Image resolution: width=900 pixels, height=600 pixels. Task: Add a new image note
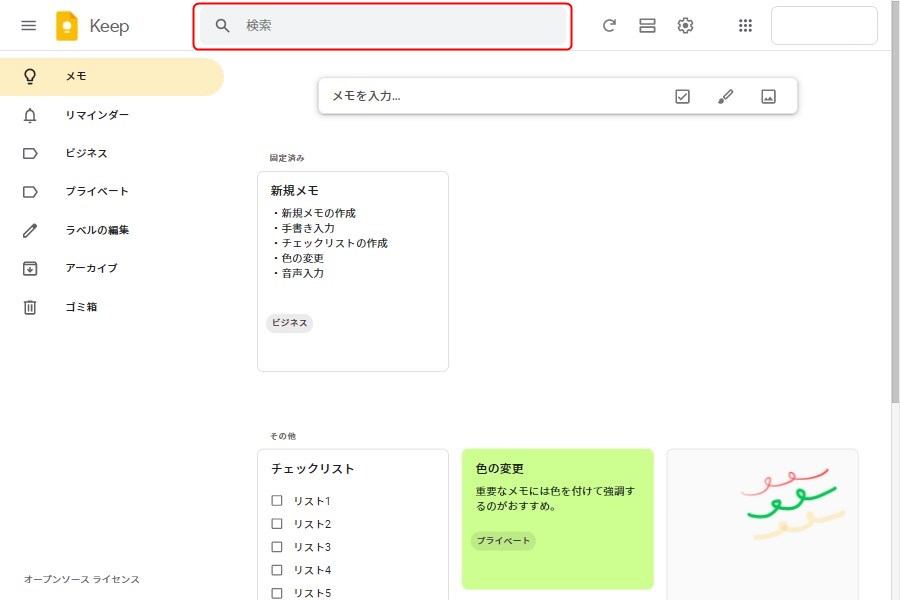768,97
